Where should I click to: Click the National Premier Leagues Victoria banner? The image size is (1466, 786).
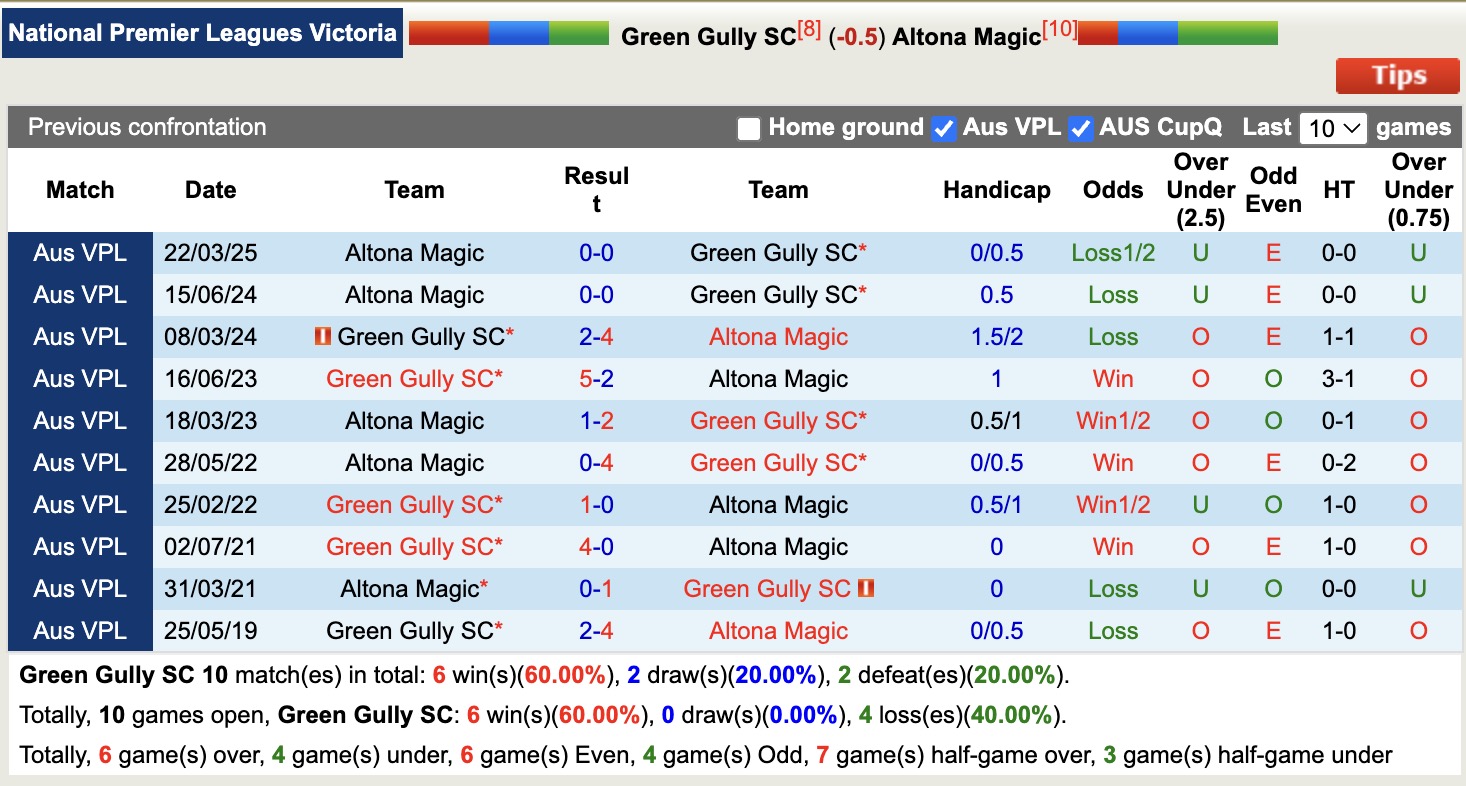[202, 32]
